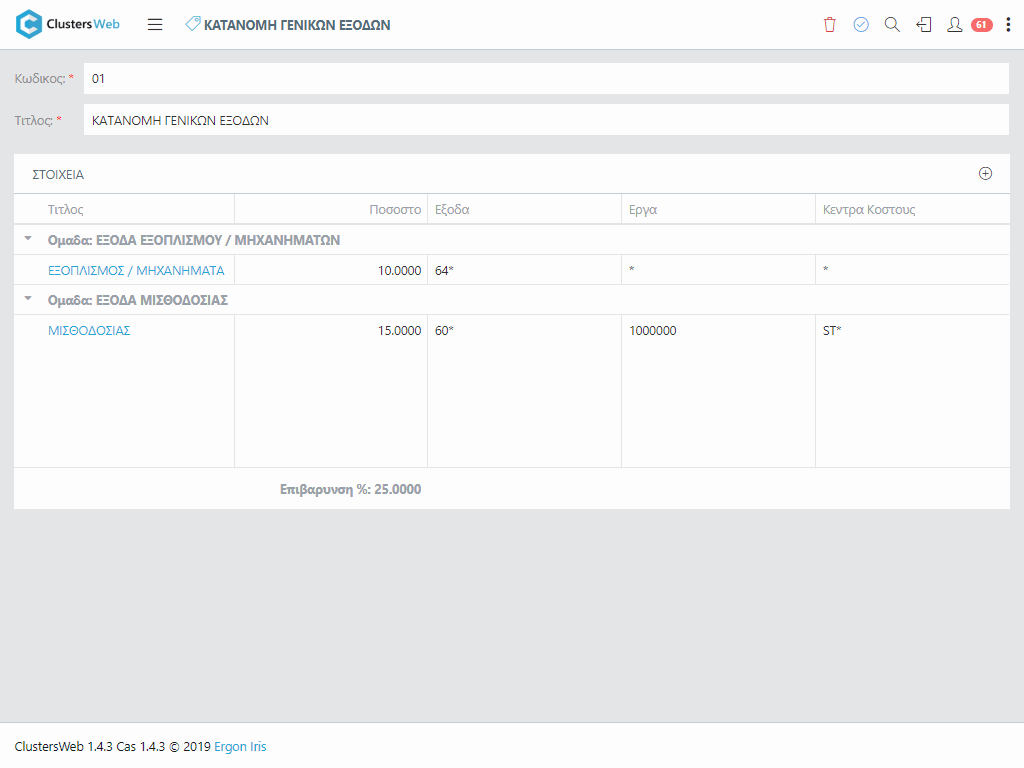Viewport: 1024px width, 768px height.
Task: Open search with the magnifier icon
Action: pos(892,25)
